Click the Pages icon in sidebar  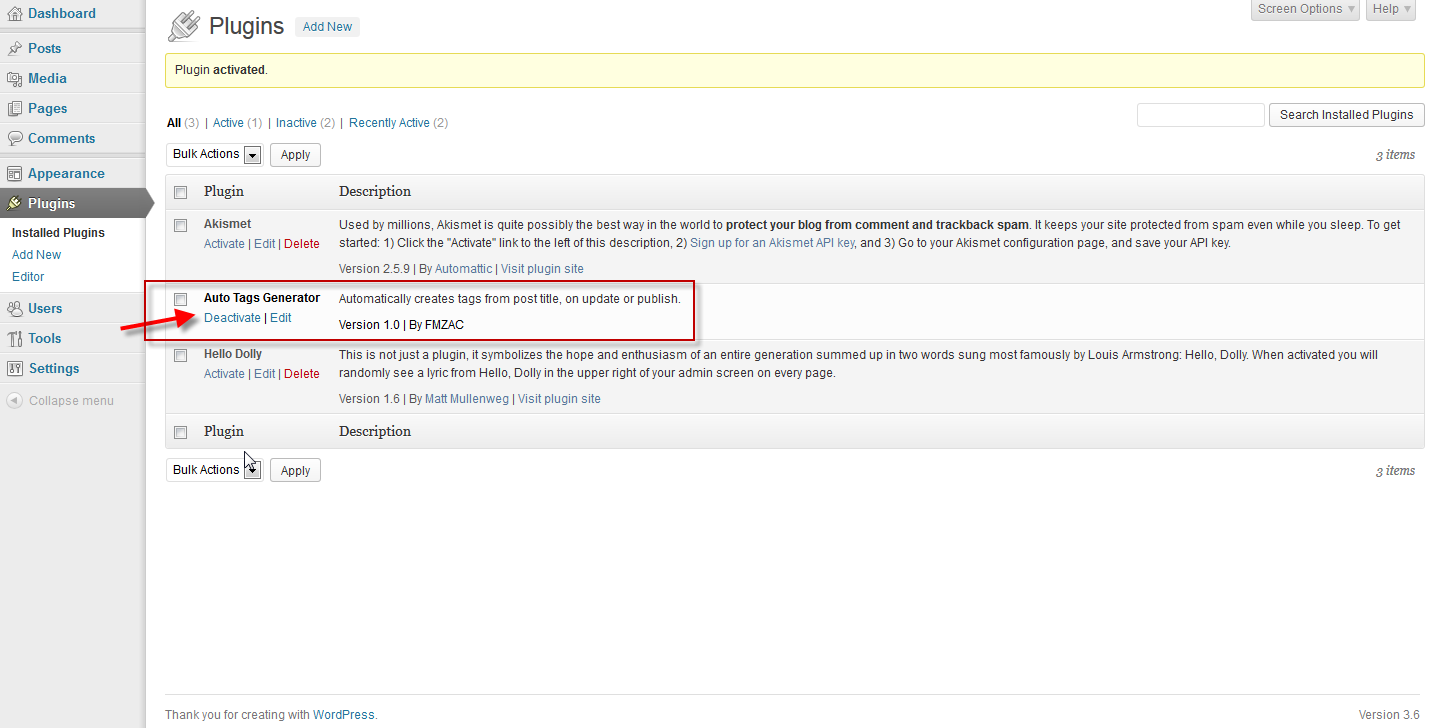coord(14,108)
